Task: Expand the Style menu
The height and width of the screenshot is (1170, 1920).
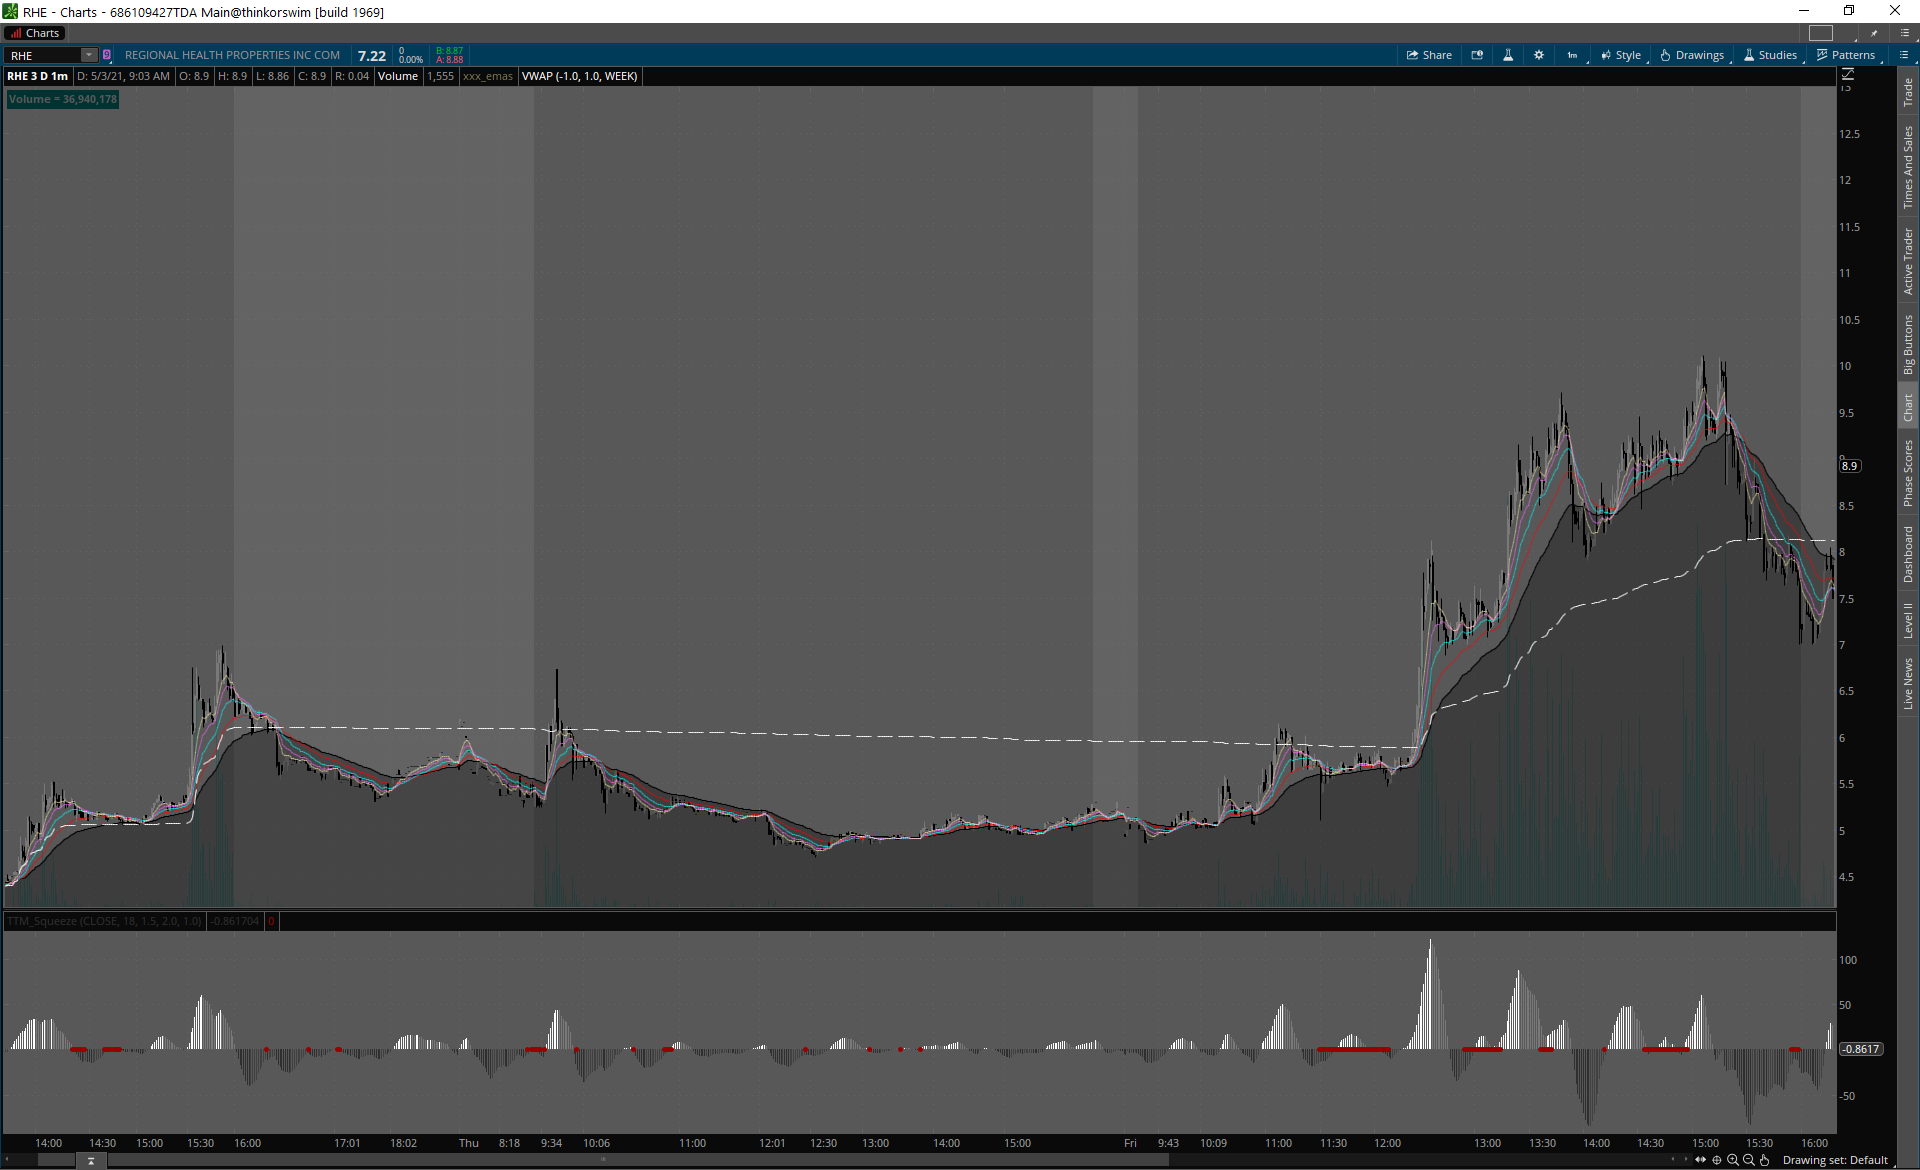Action: coord(1621,55)
